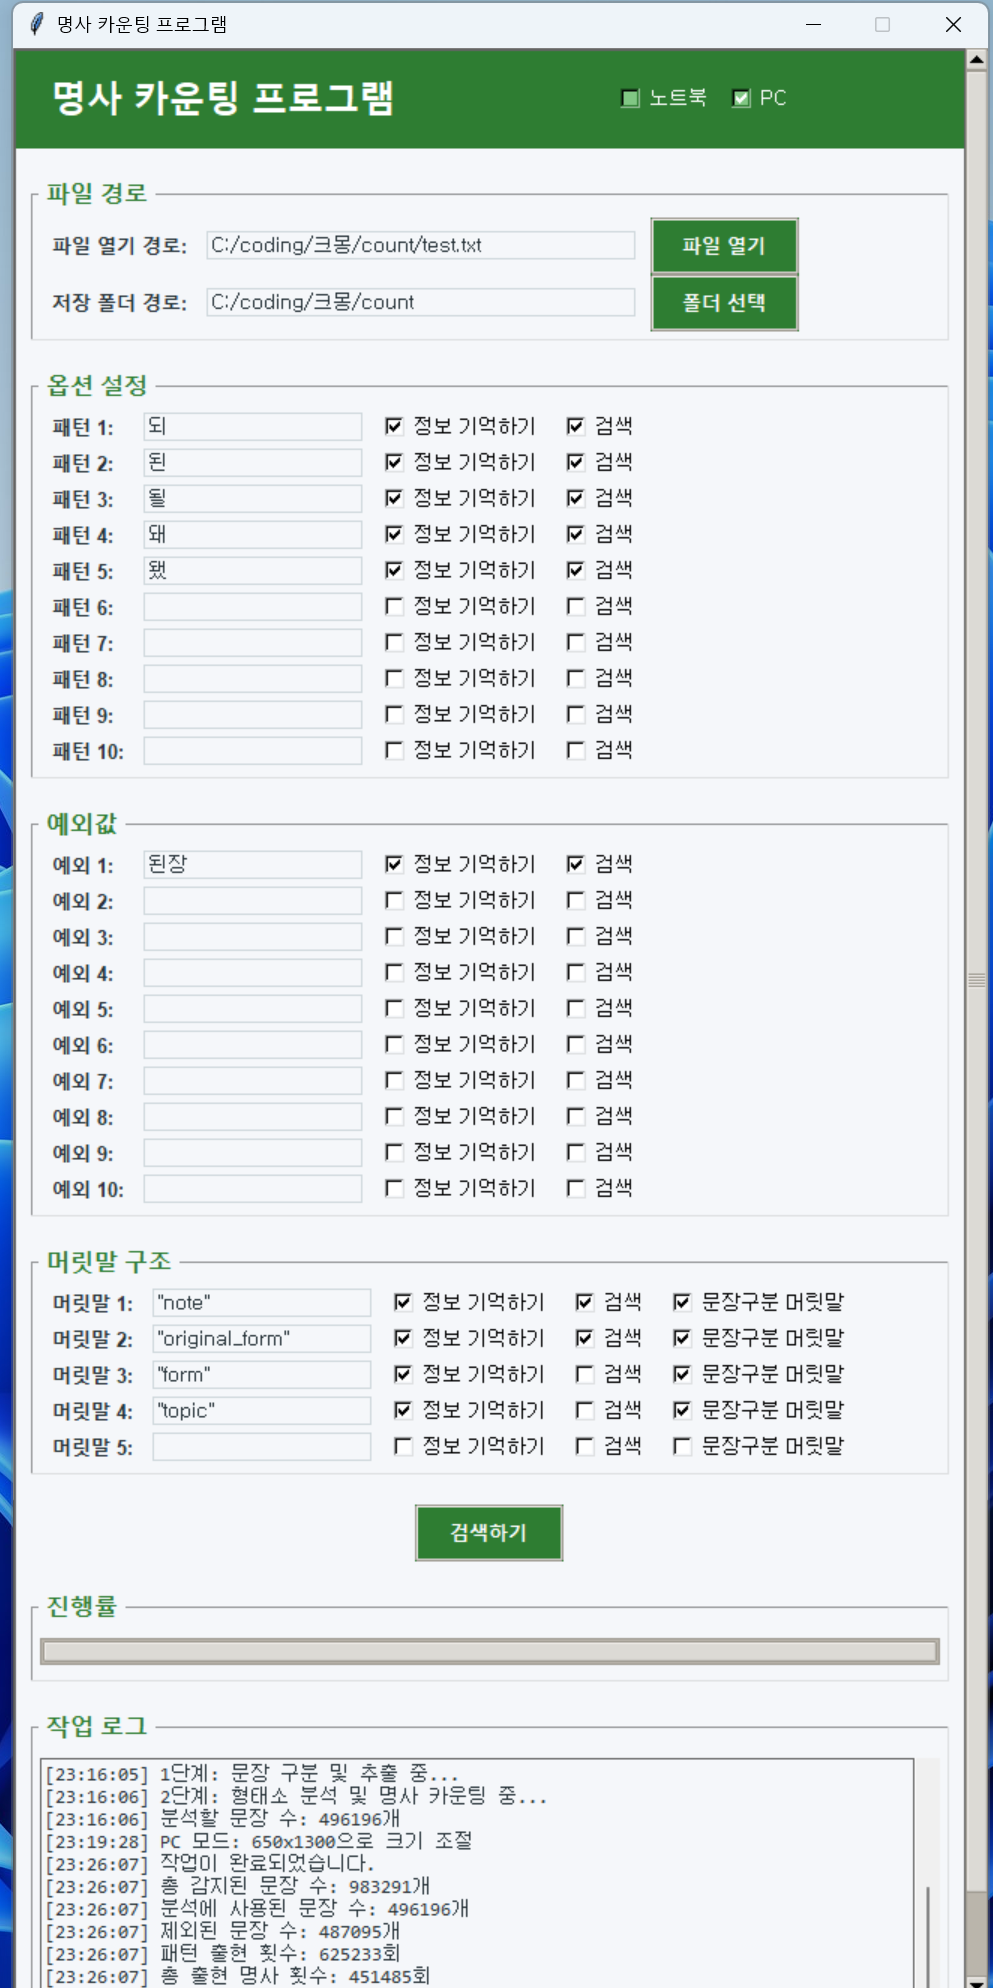Toggle 정보 기억하기 for 패턴 3
The height and width of the screenshot is (1988, 993).
tap(394, 498)
